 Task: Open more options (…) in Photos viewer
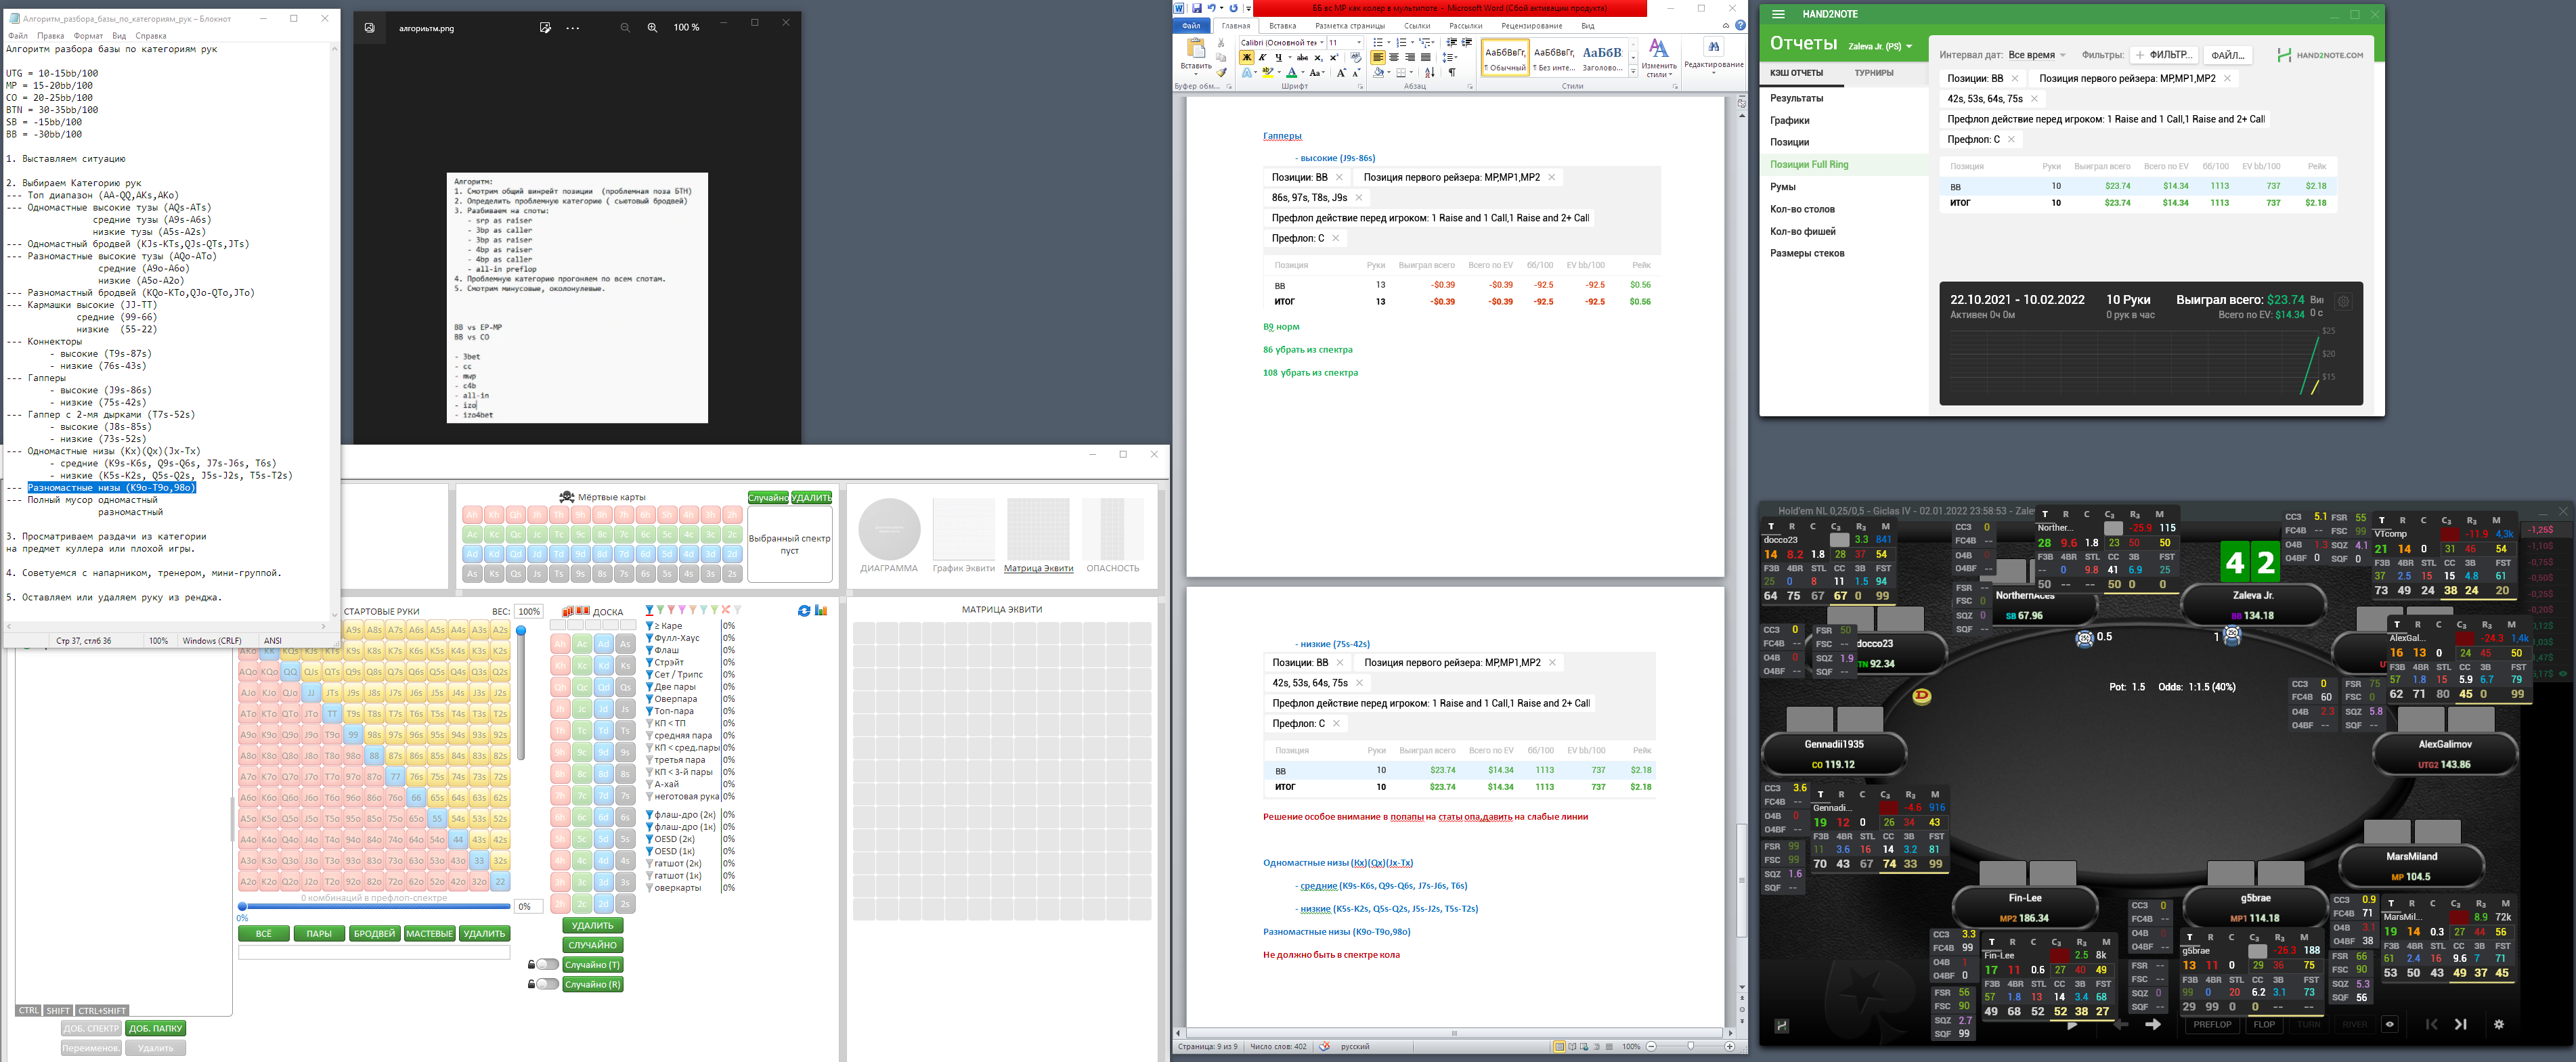pos(572,28)
